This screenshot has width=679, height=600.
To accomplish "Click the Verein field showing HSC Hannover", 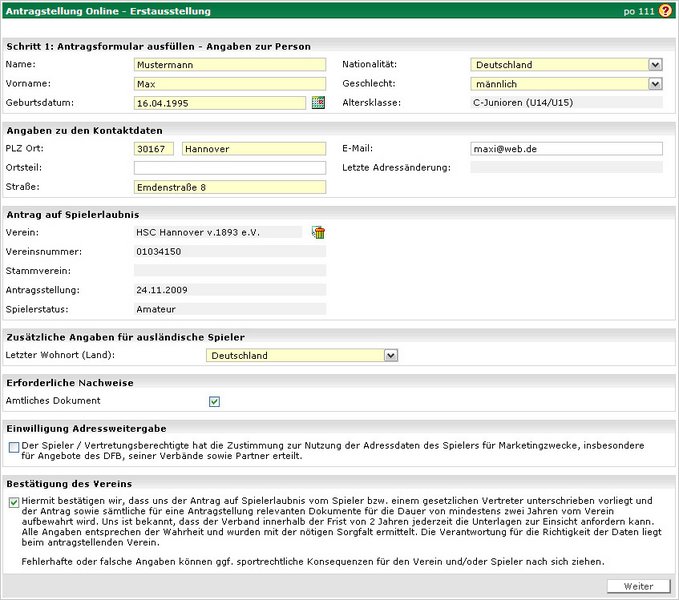I will point(217,232).
